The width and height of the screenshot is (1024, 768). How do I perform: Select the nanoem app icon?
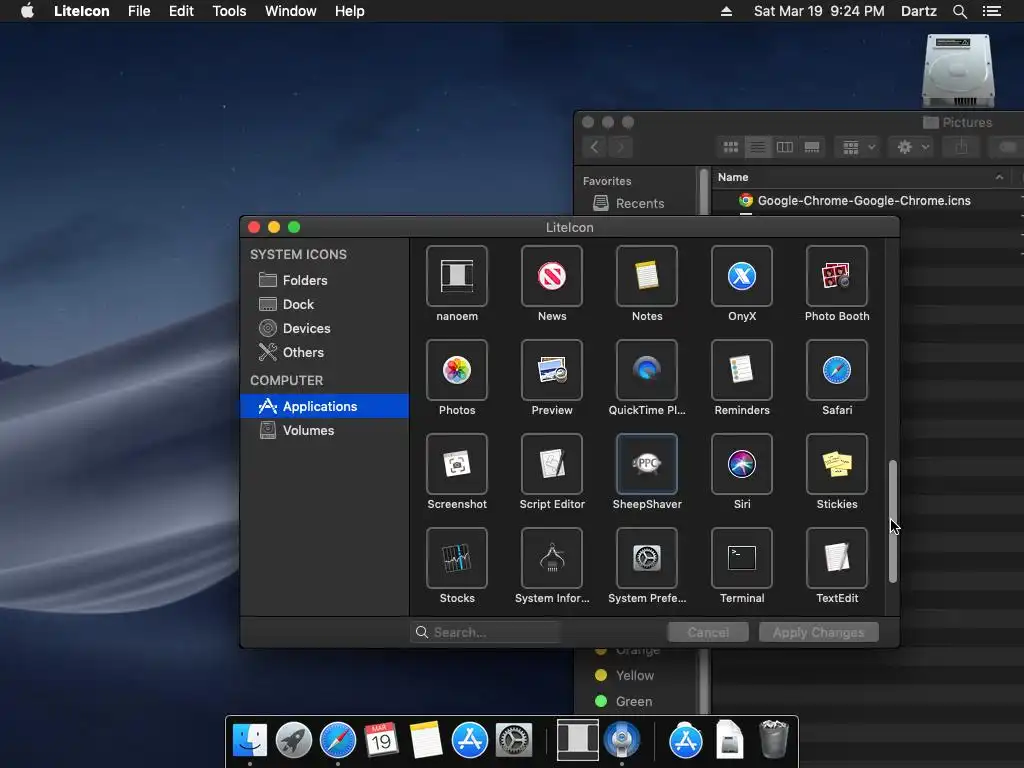pos(456,276)
